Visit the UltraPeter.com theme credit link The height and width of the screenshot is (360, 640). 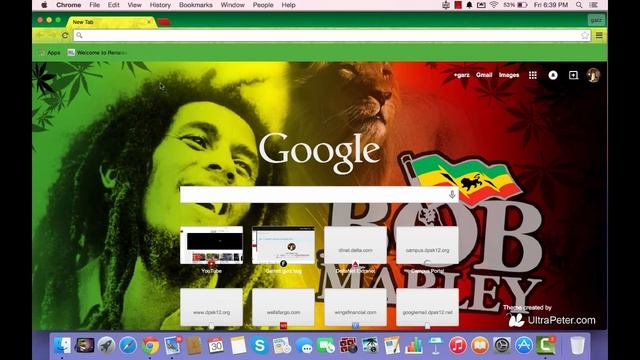click(x=561, y=320)
